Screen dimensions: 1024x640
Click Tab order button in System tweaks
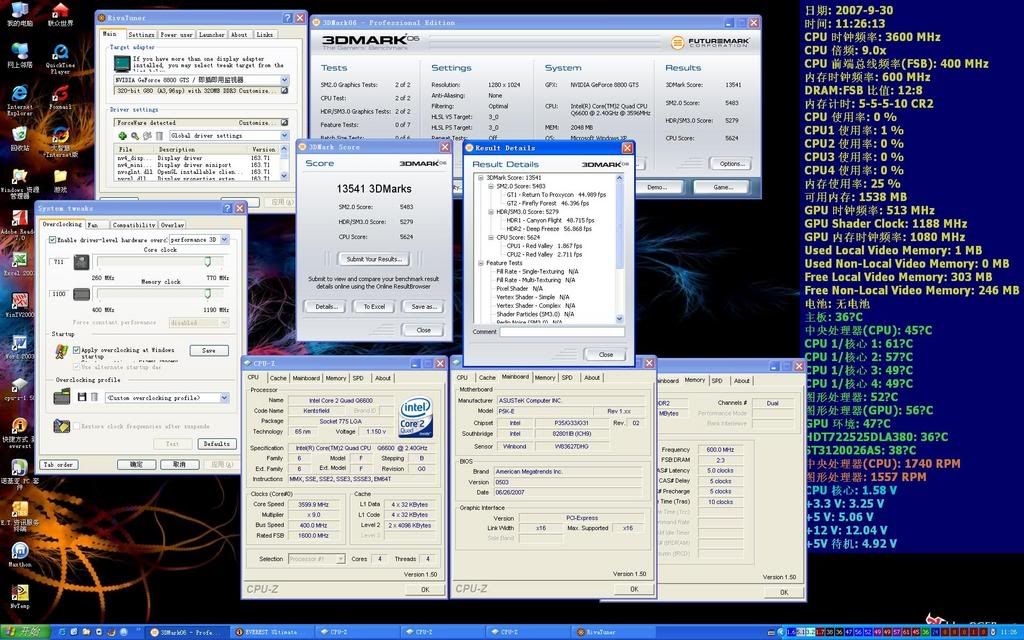(58, 465)
